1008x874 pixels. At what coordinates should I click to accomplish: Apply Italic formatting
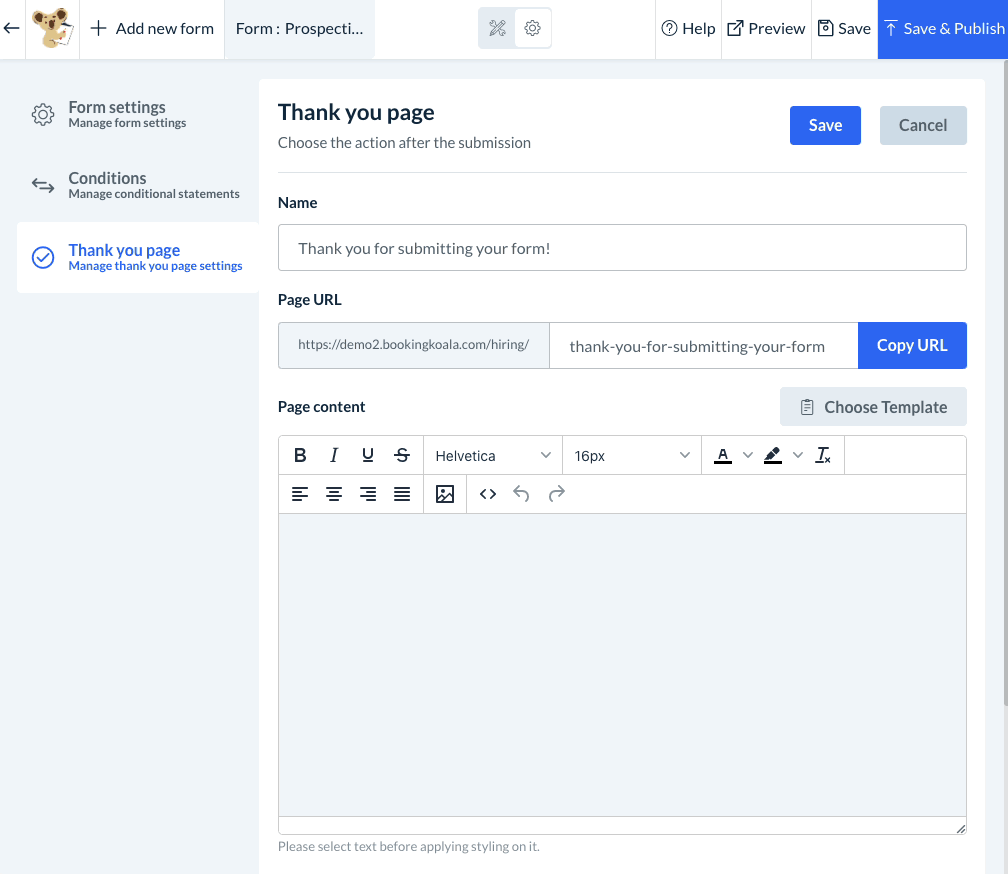334,456
